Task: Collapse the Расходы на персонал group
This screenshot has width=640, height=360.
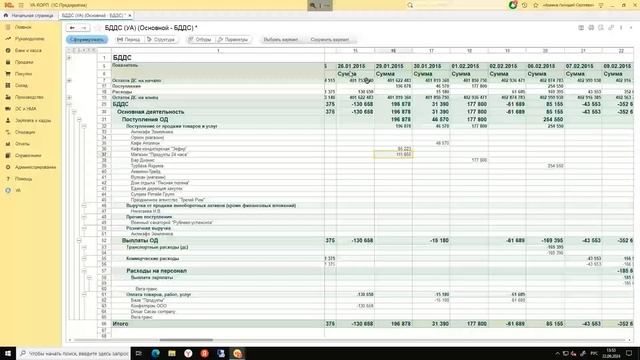Action: [x=84, y=271]
